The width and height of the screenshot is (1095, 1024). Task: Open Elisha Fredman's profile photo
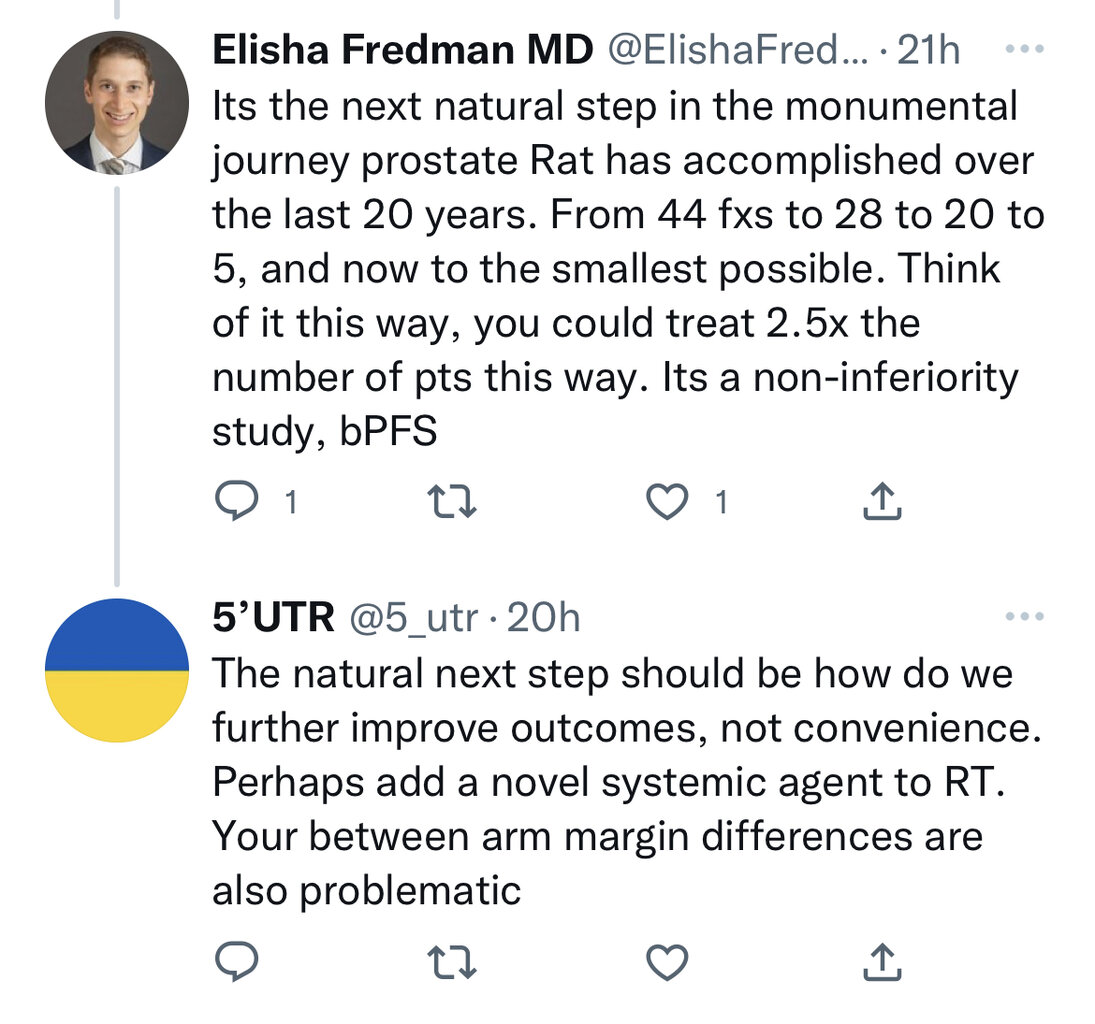[x=117, y=102]
